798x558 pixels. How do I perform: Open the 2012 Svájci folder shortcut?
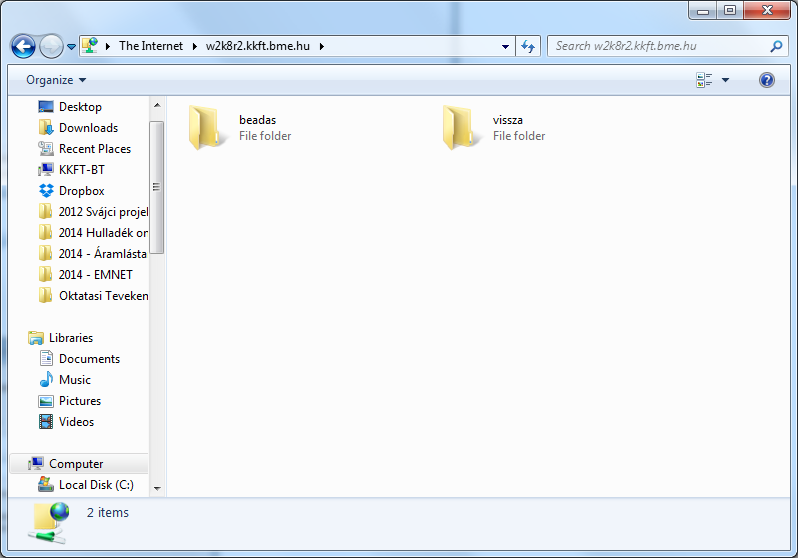(103, 212)
